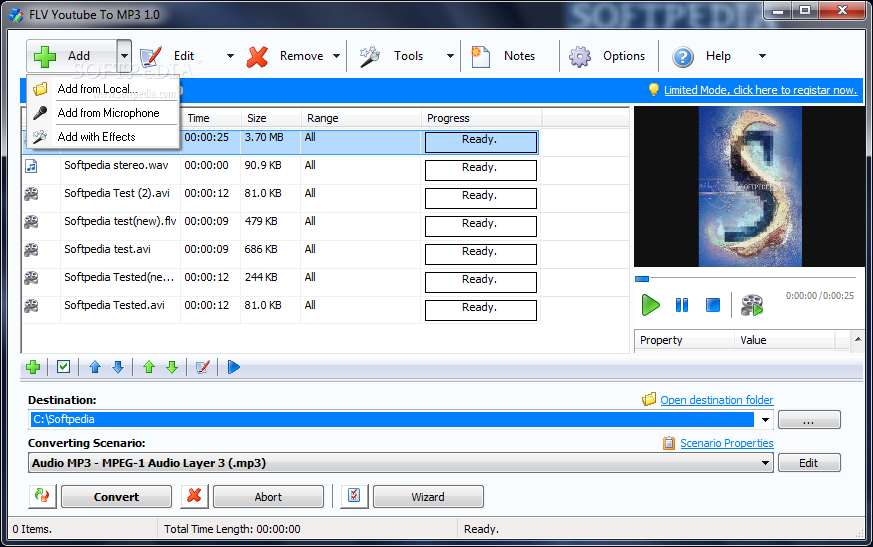Click the red X abort icon

194,496
